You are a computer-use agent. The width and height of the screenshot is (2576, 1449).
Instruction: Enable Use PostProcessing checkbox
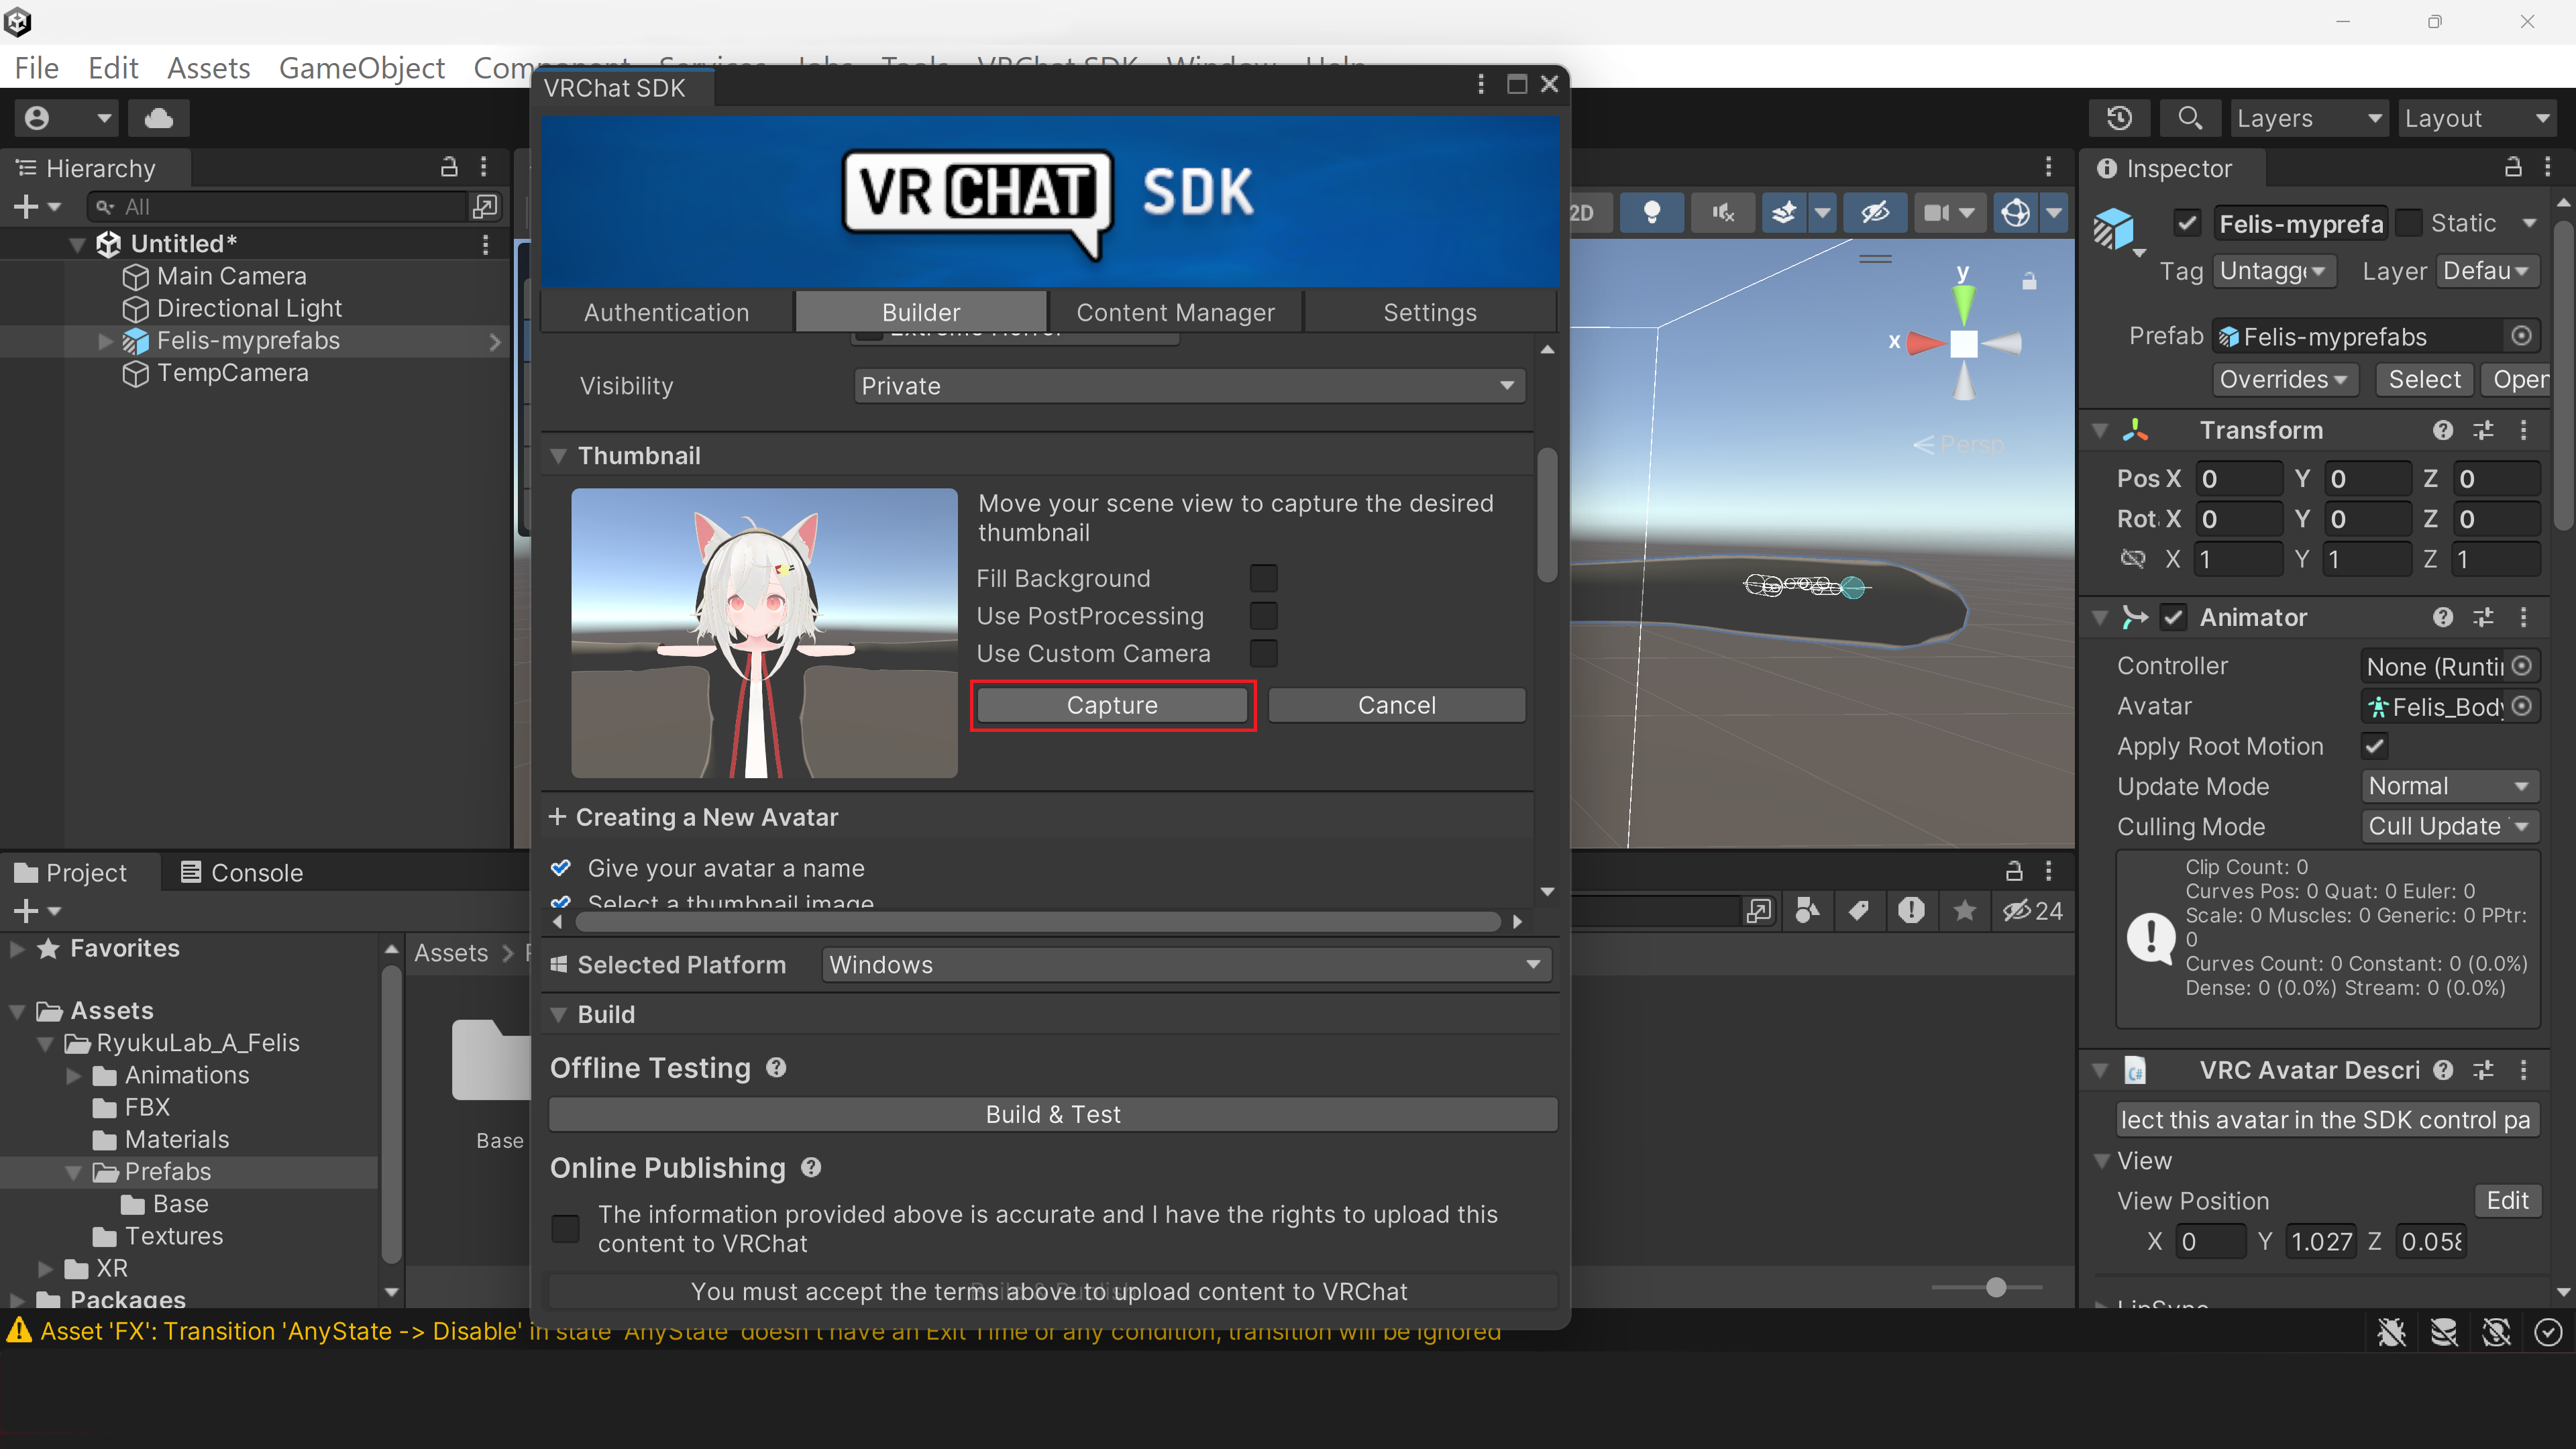[1263, 616]
